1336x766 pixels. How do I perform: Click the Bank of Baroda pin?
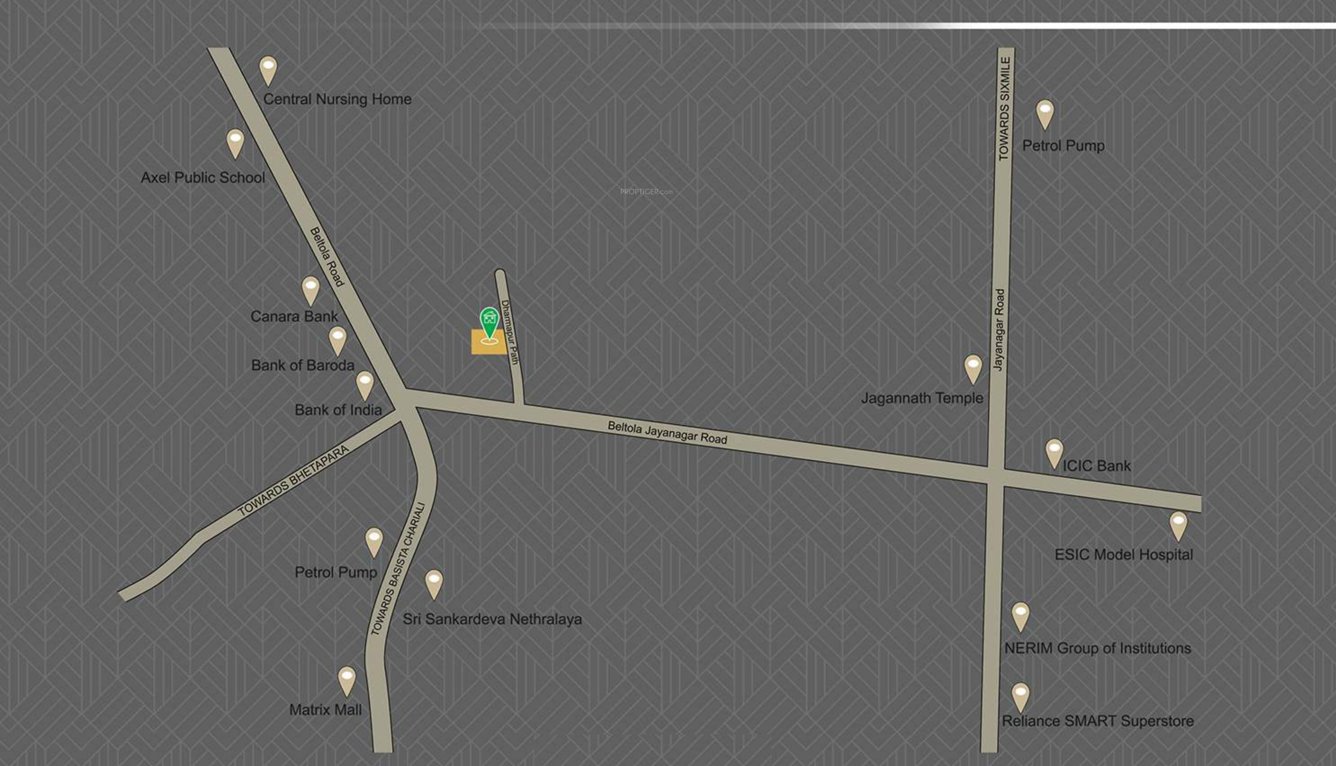[x=337, y=339]
